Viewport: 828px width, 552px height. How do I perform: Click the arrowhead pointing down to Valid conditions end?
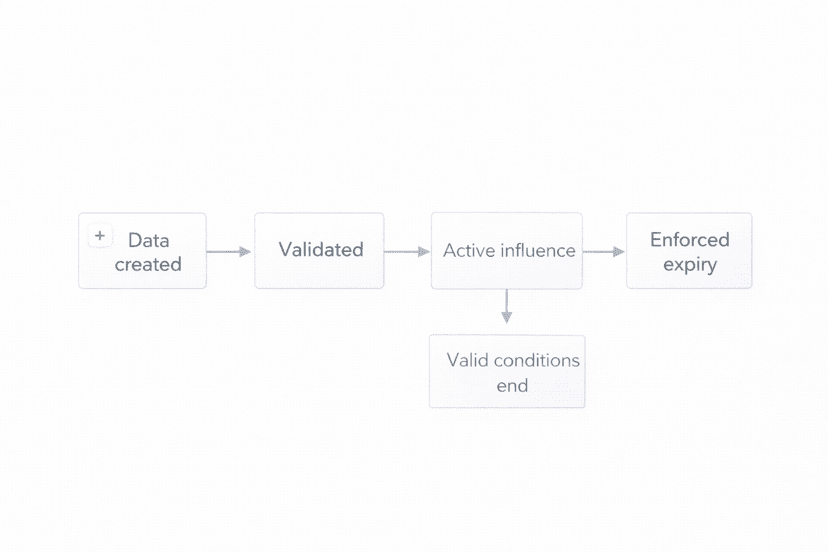point(507,318)
